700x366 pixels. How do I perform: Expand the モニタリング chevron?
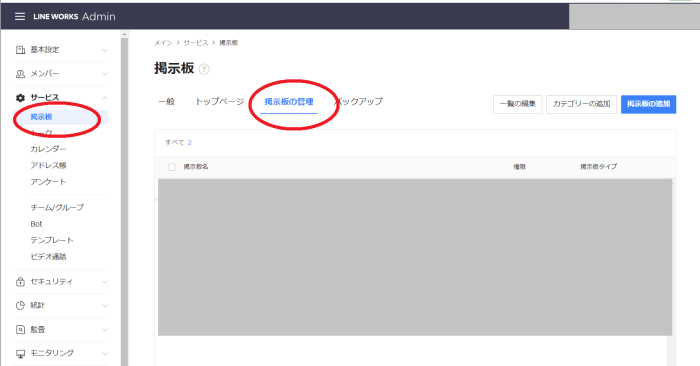tap(104, 354)
